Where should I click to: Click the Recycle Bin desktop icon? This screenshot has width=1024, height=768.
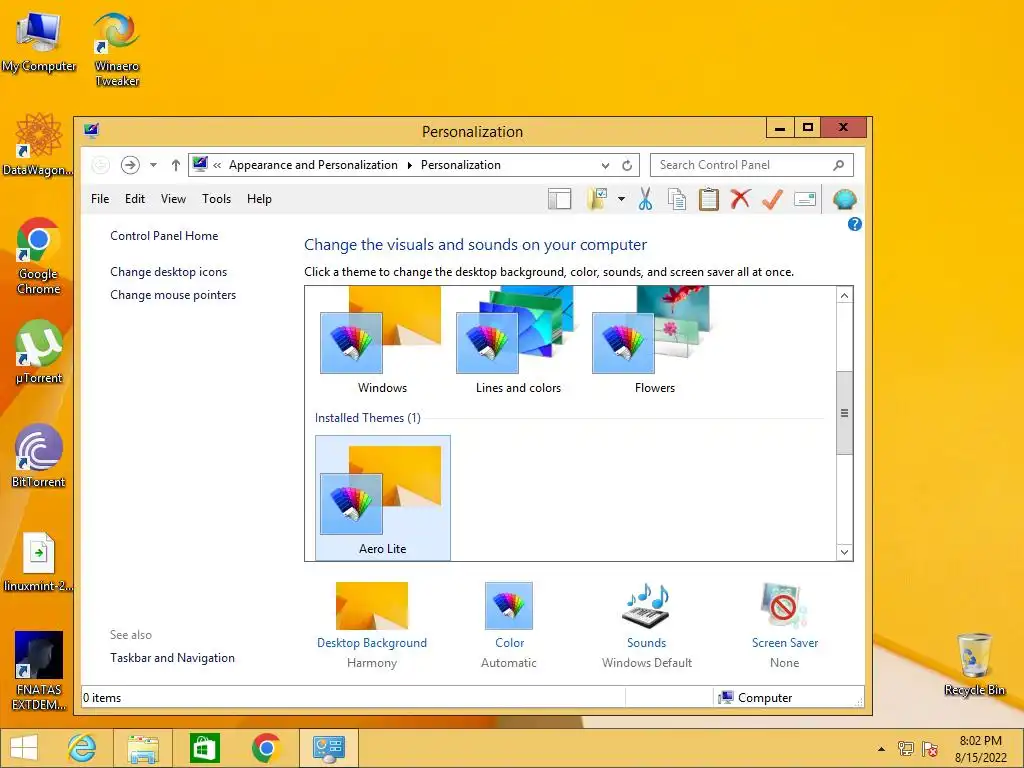(x=974, y=664)
